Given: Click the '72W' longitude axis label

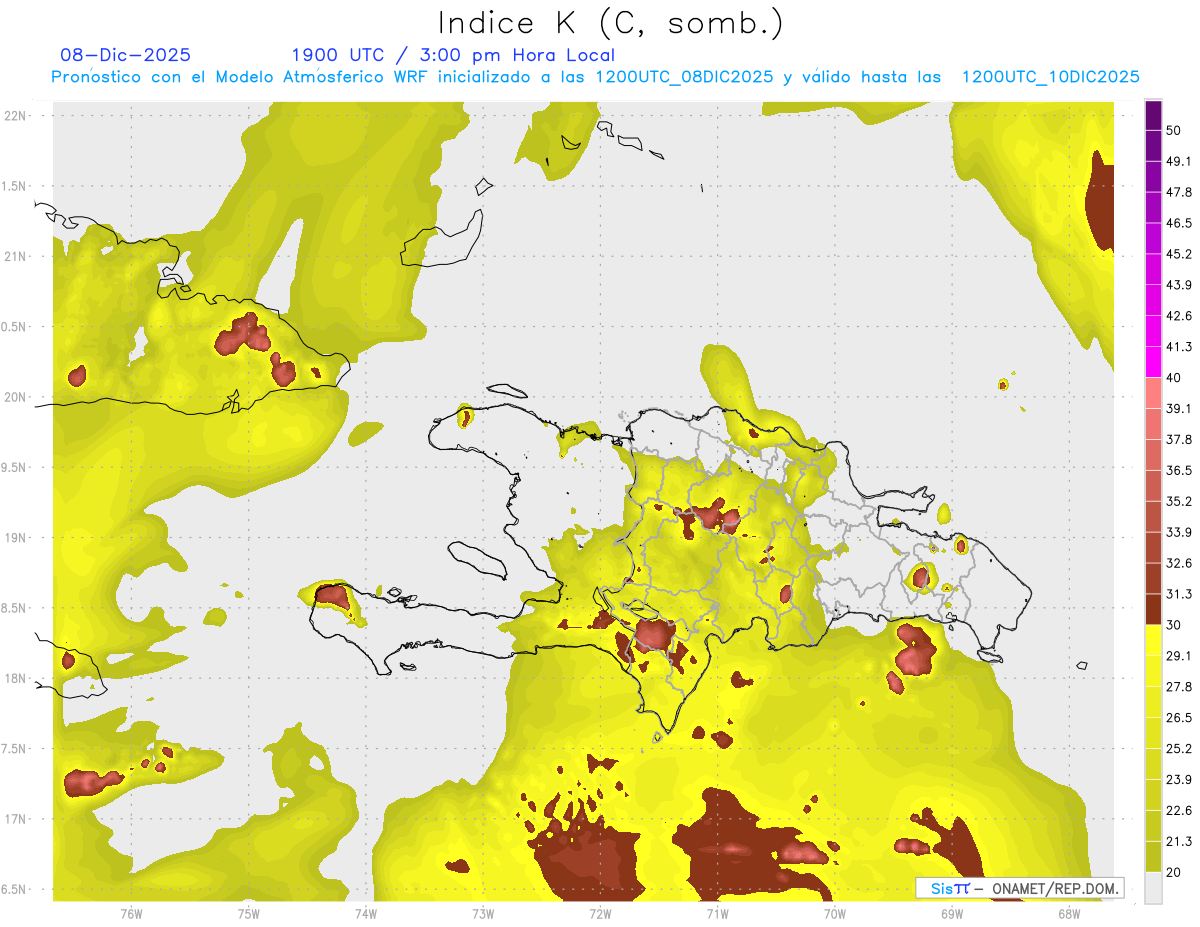Looking at the screenshot, I should 600,913.
